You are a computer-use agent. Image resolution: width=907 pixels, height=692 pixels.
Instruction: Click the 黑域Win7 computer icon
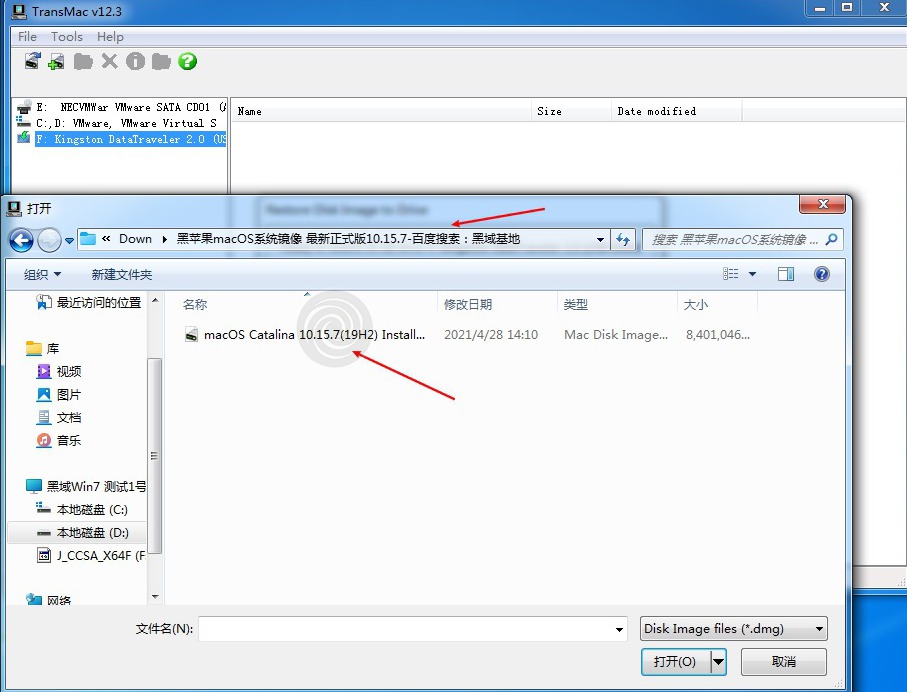click(x=34, y=486)
